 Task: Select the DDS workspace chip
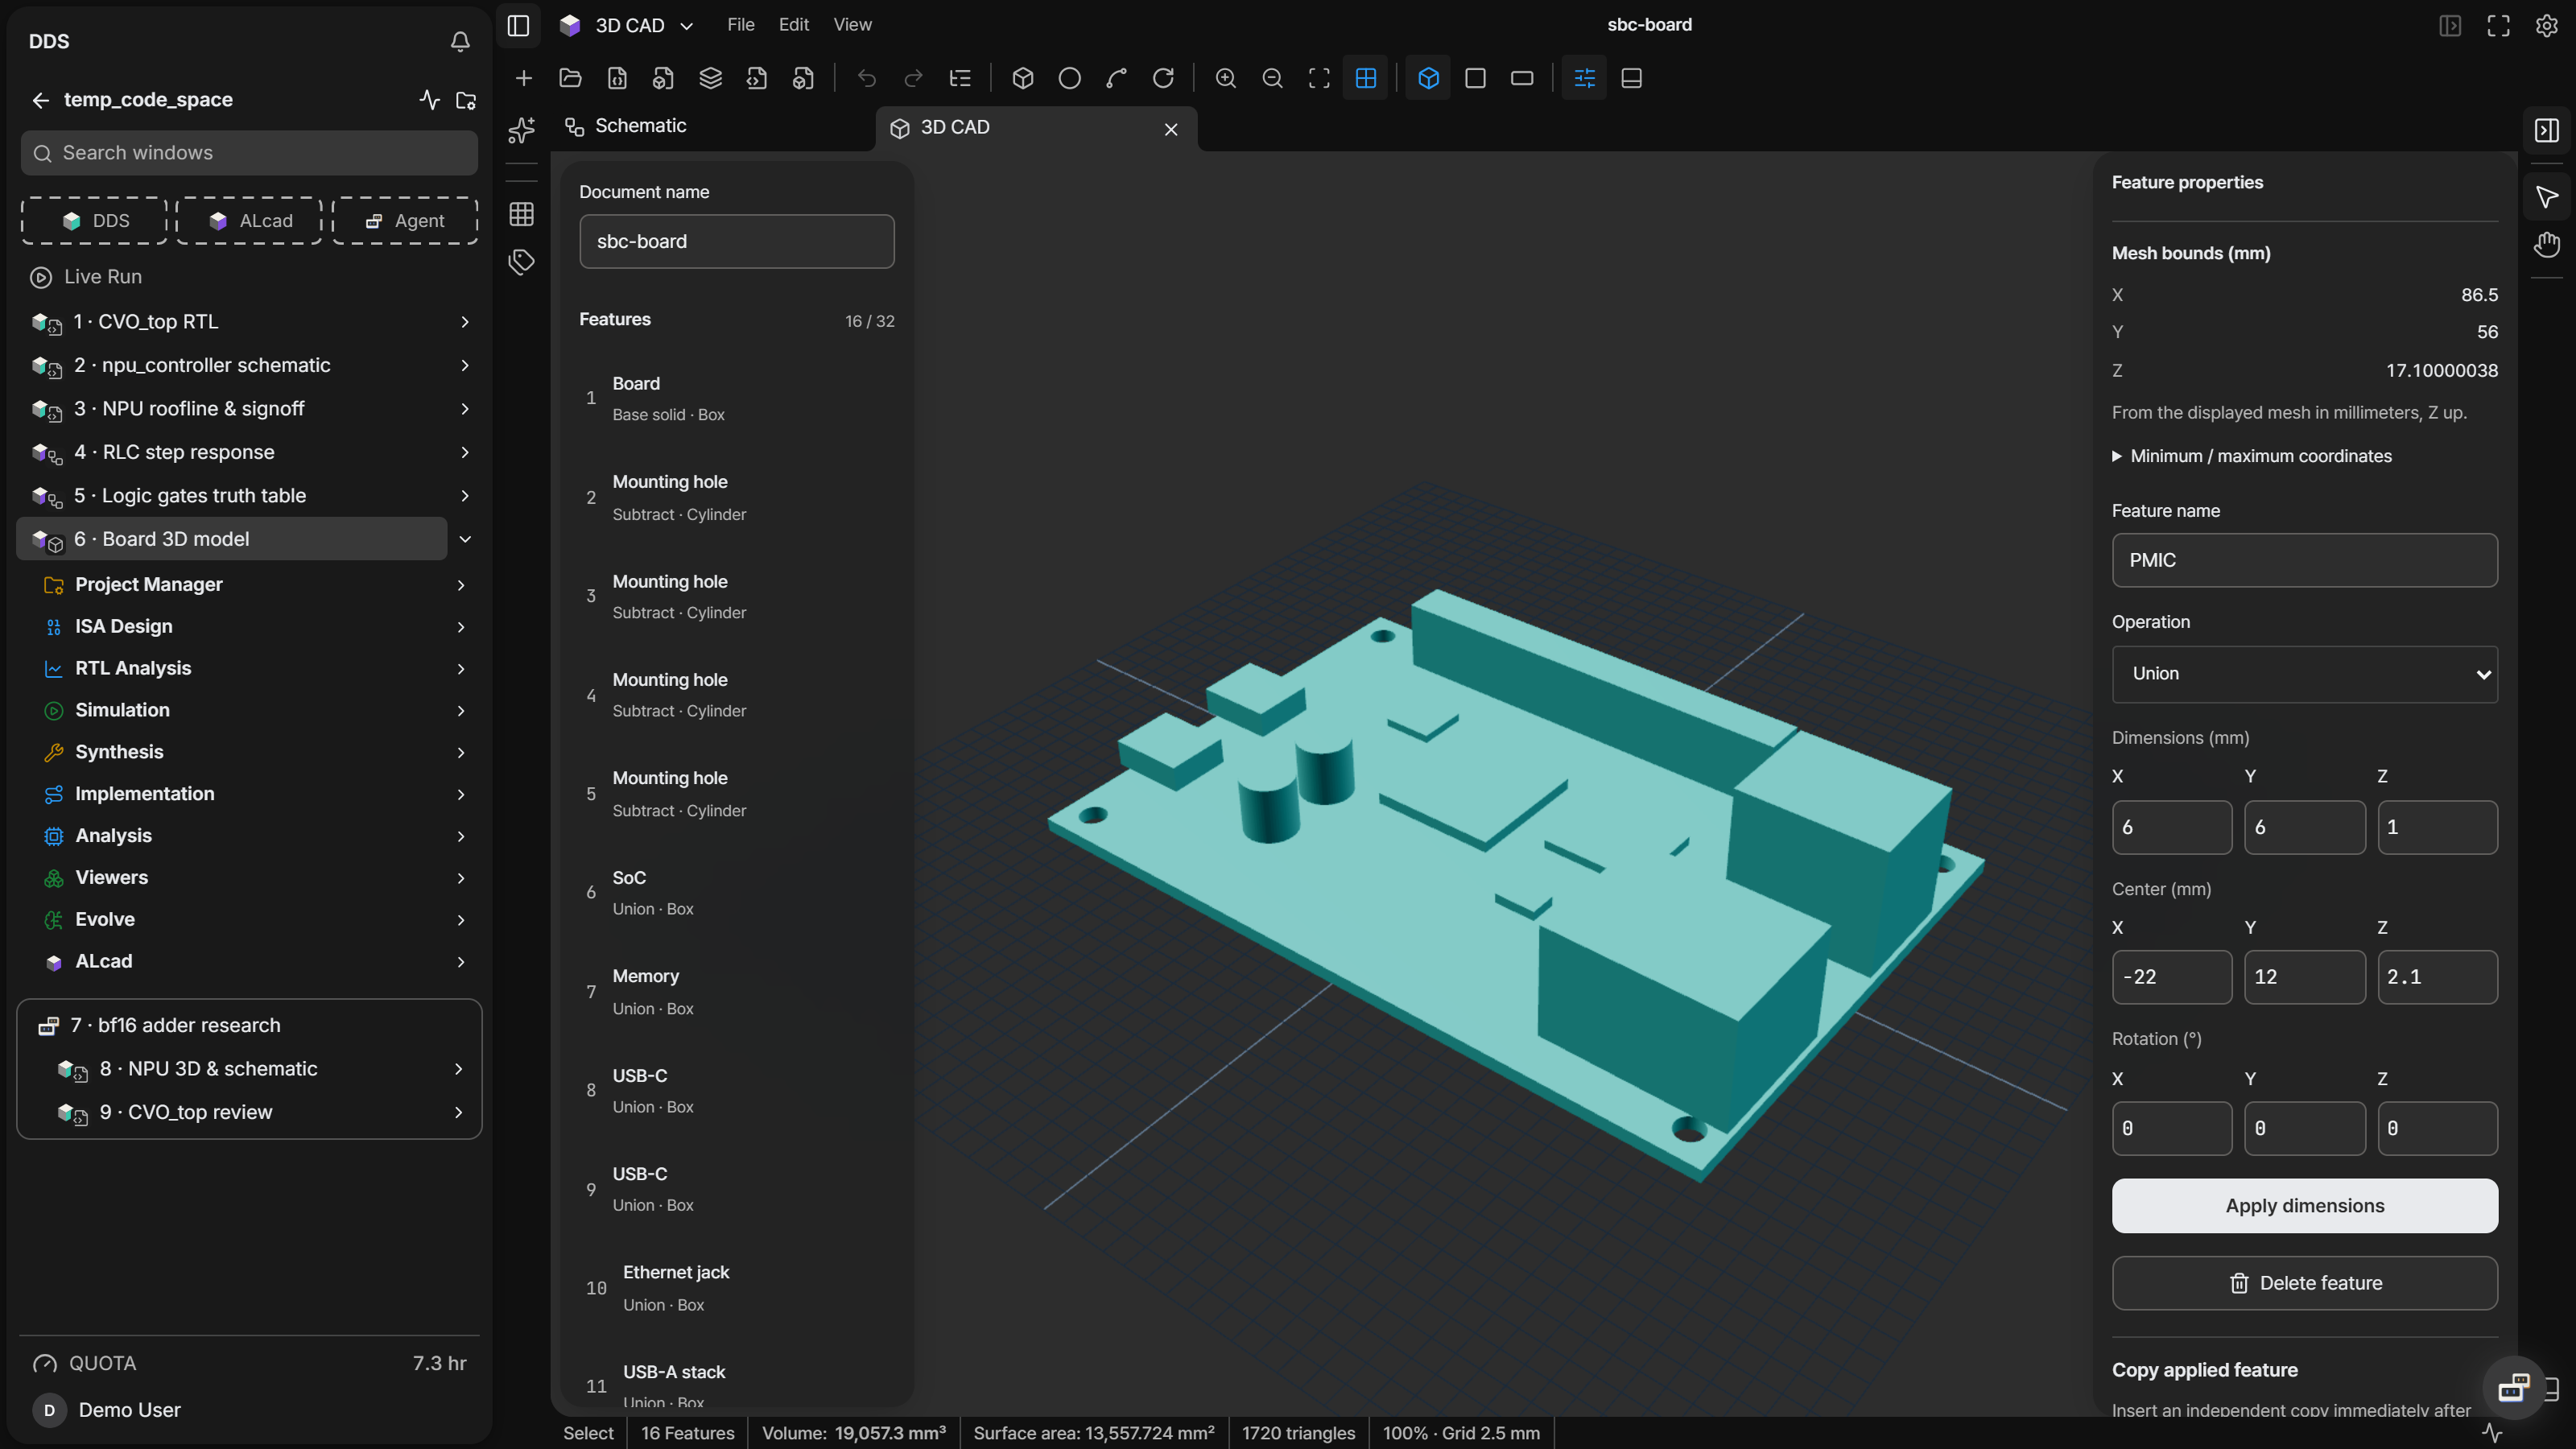click(x=94, y=221)
